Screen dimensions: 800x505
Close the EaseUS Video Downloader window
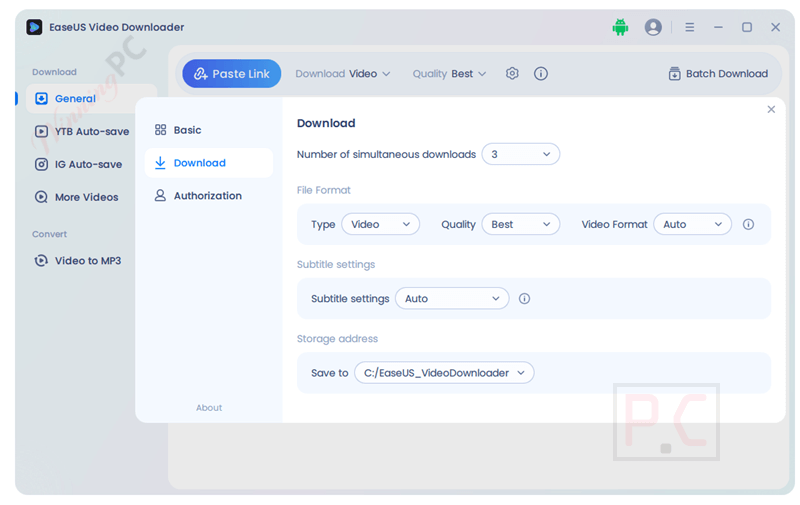(x=776, y=27)
